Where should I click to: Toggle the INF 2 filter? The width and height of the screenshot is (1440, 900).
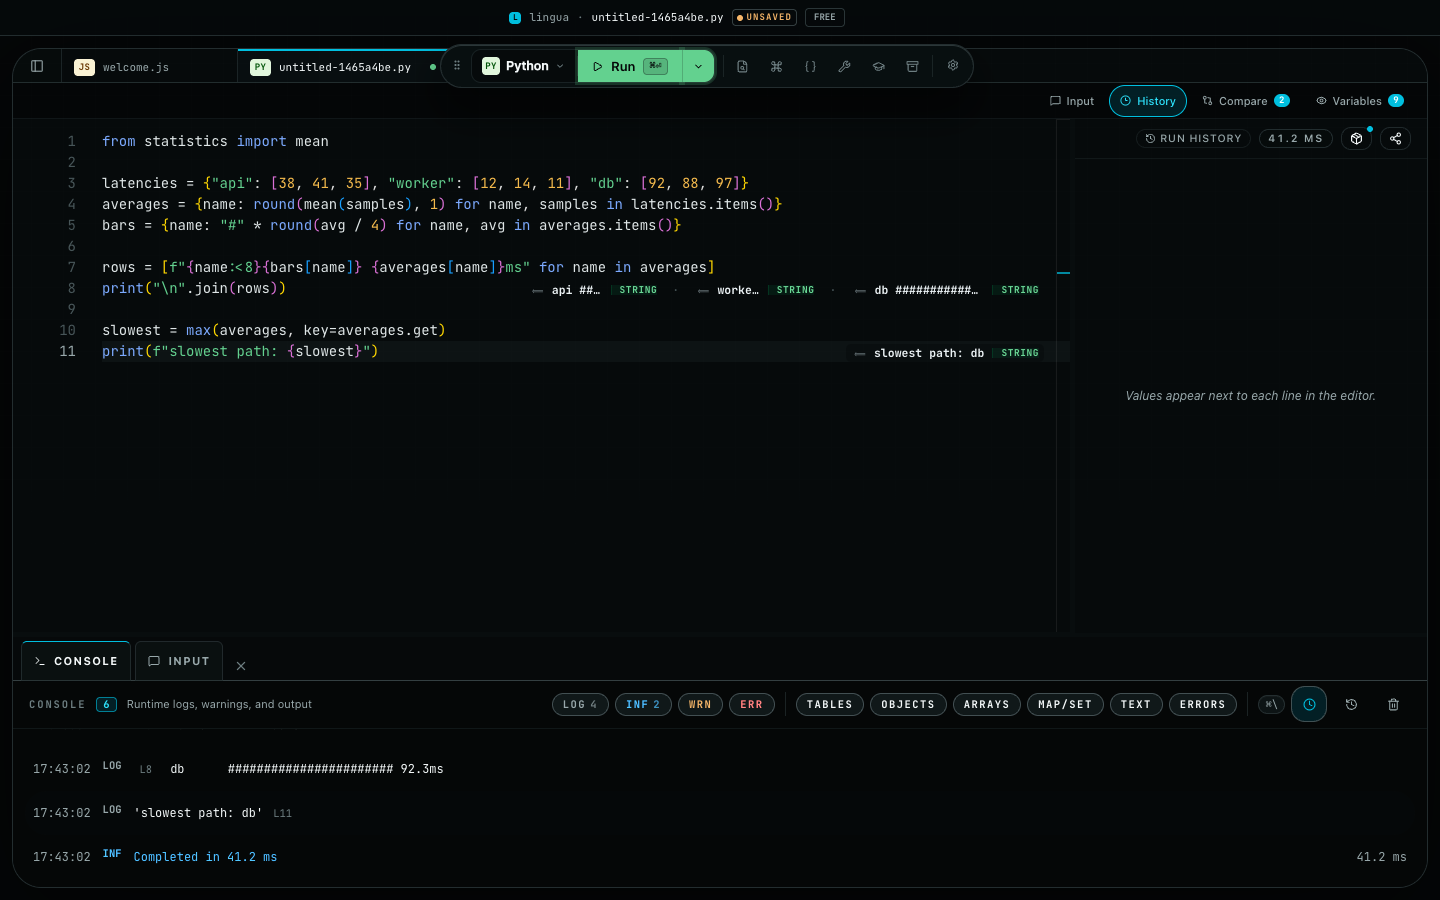click(643, 704)
